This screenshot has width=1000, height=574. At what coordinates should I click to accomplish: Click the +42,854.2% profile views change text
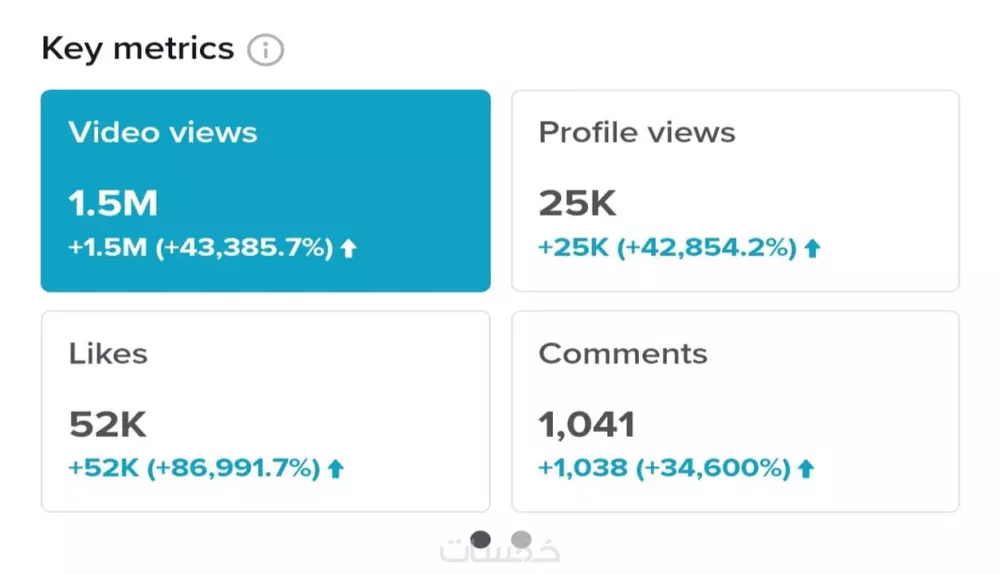tap(707, 249)
